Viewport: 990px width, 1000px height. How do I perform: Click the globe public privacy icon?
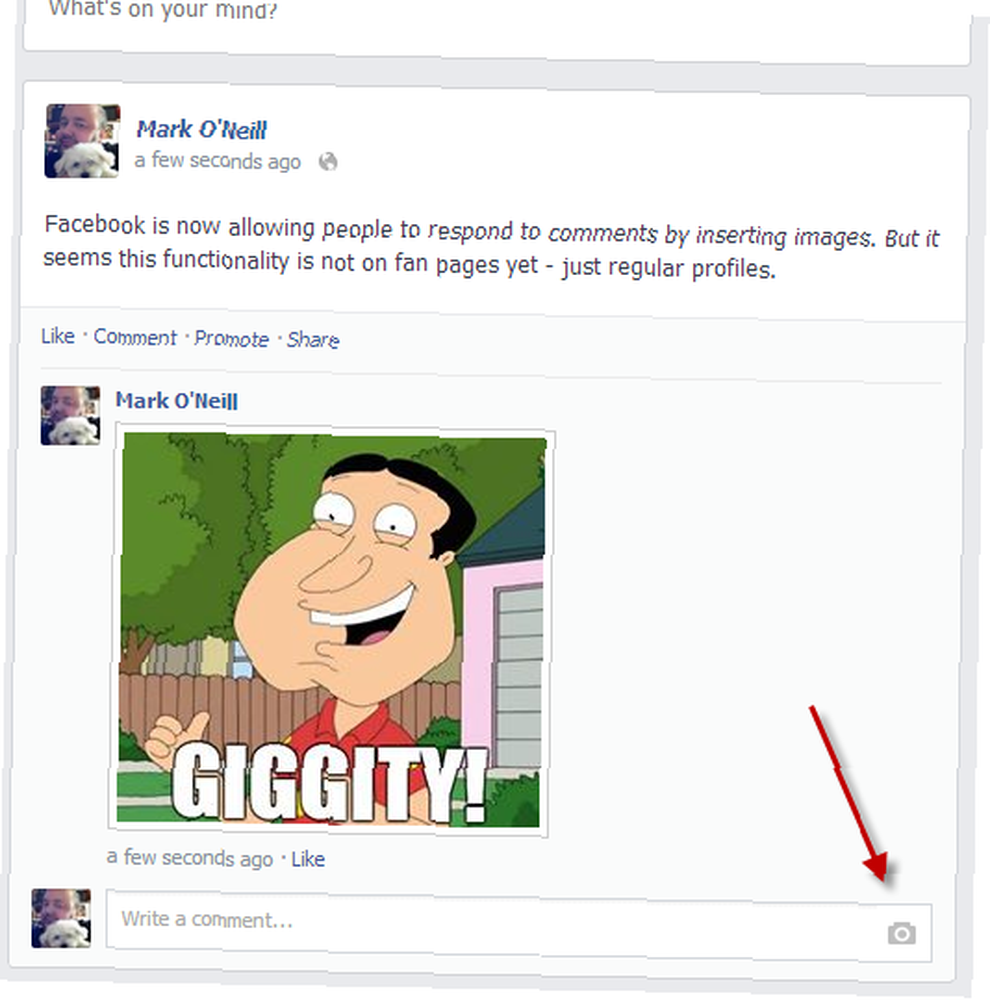tap(328, 162)
